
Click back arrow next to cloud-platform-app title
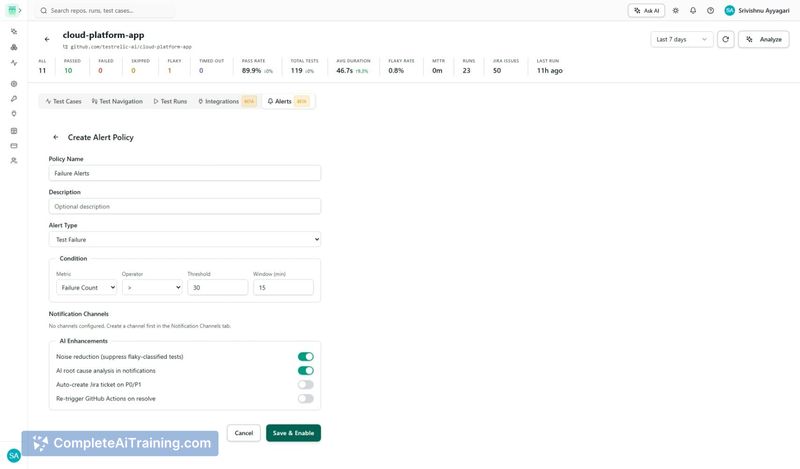tap(47, 39)
